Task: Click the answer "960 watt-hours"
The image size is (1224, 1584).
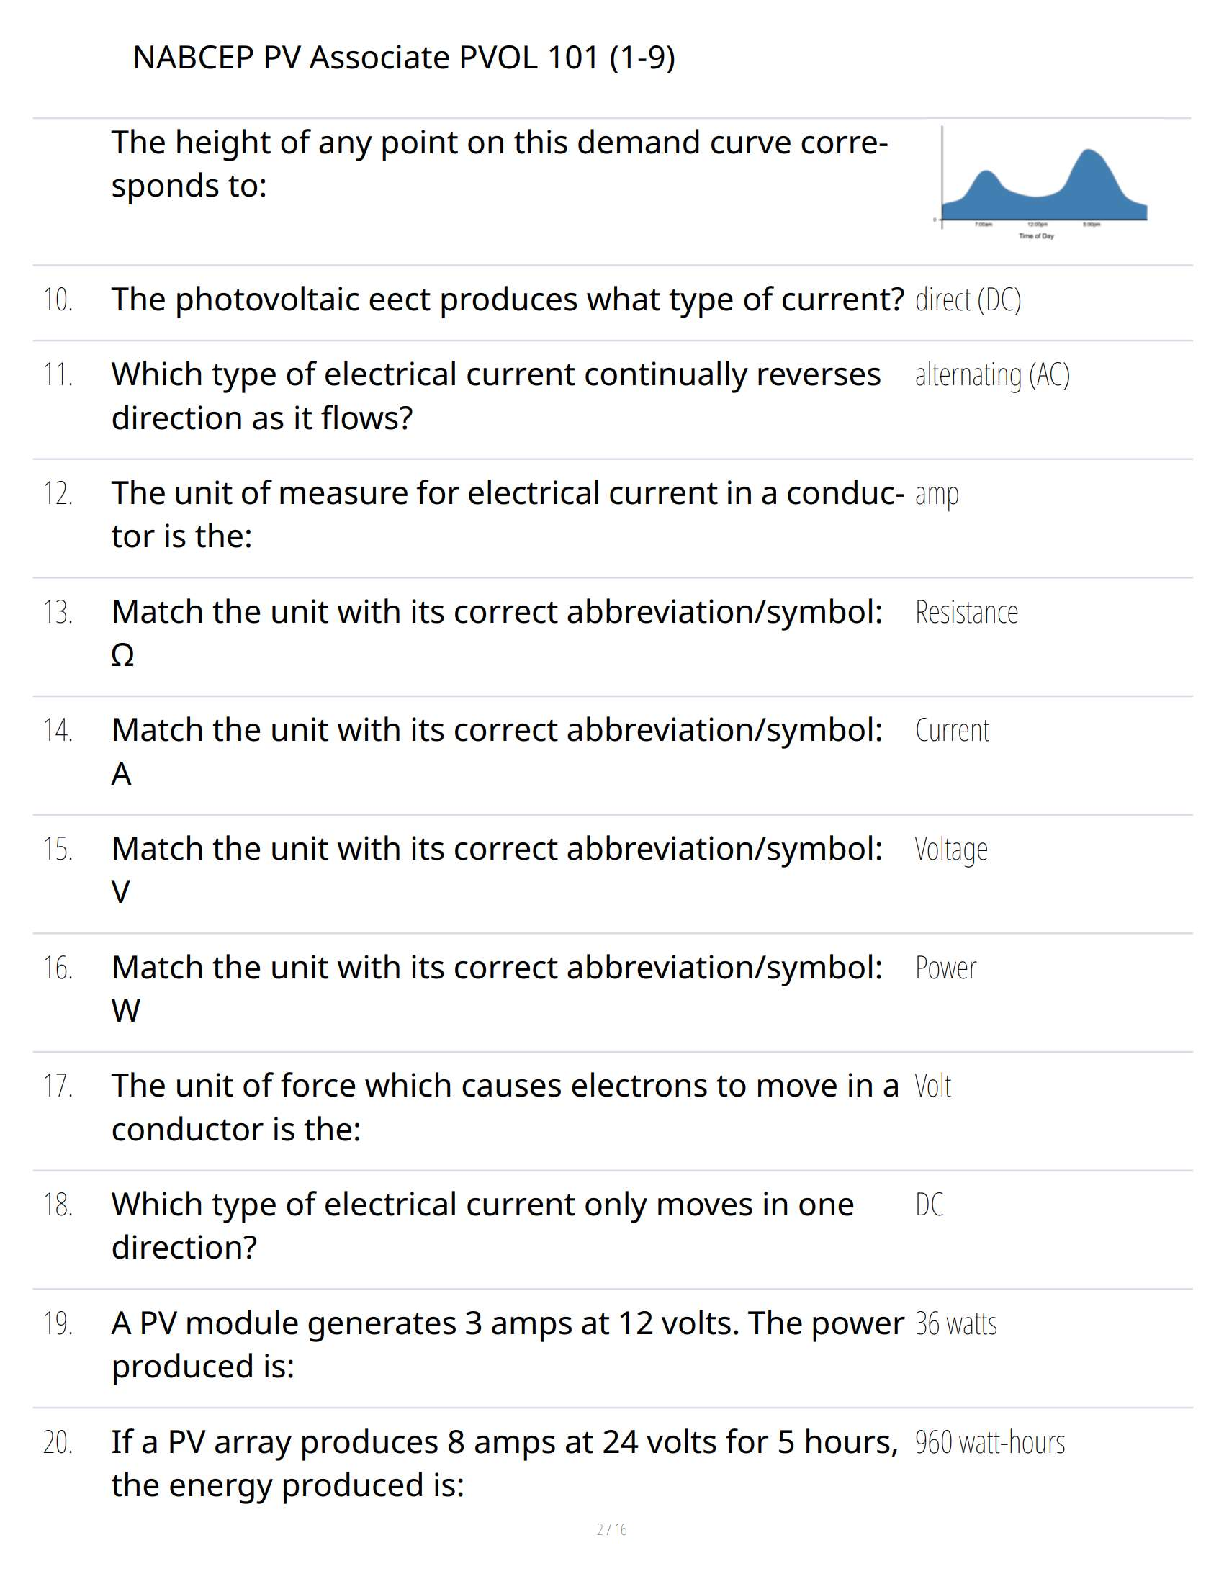Action: tap(989, 1443)
